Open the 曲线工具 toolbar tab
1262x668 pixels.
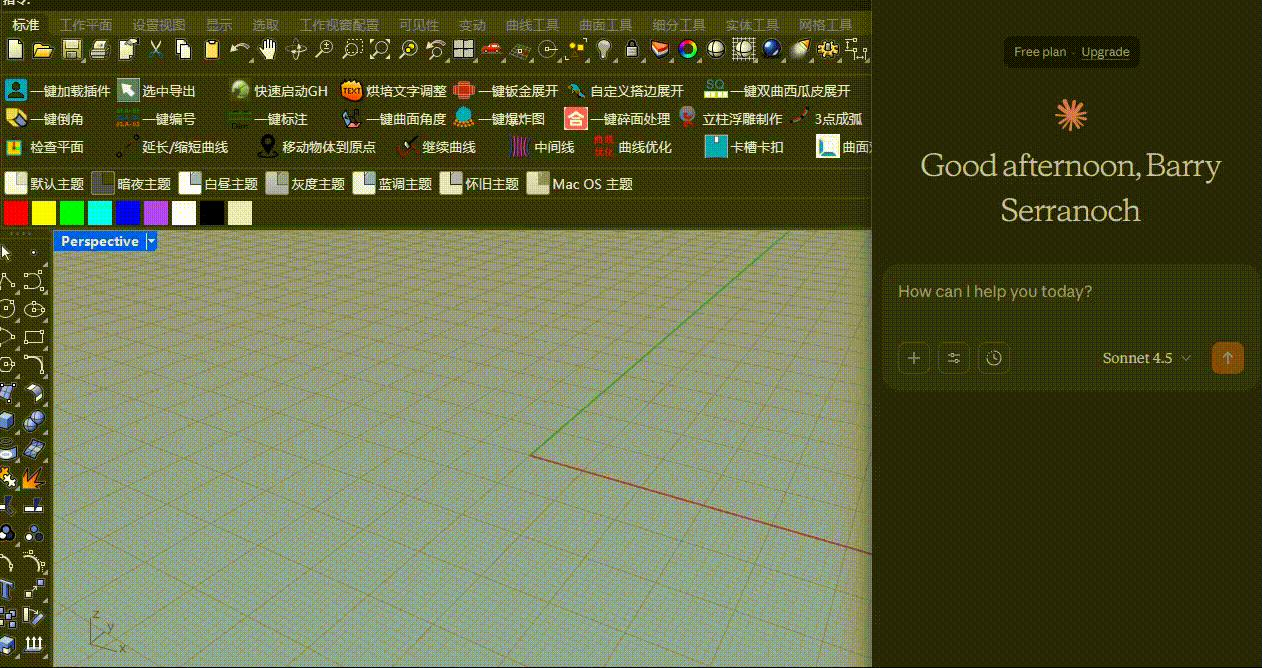click(533, 25)
